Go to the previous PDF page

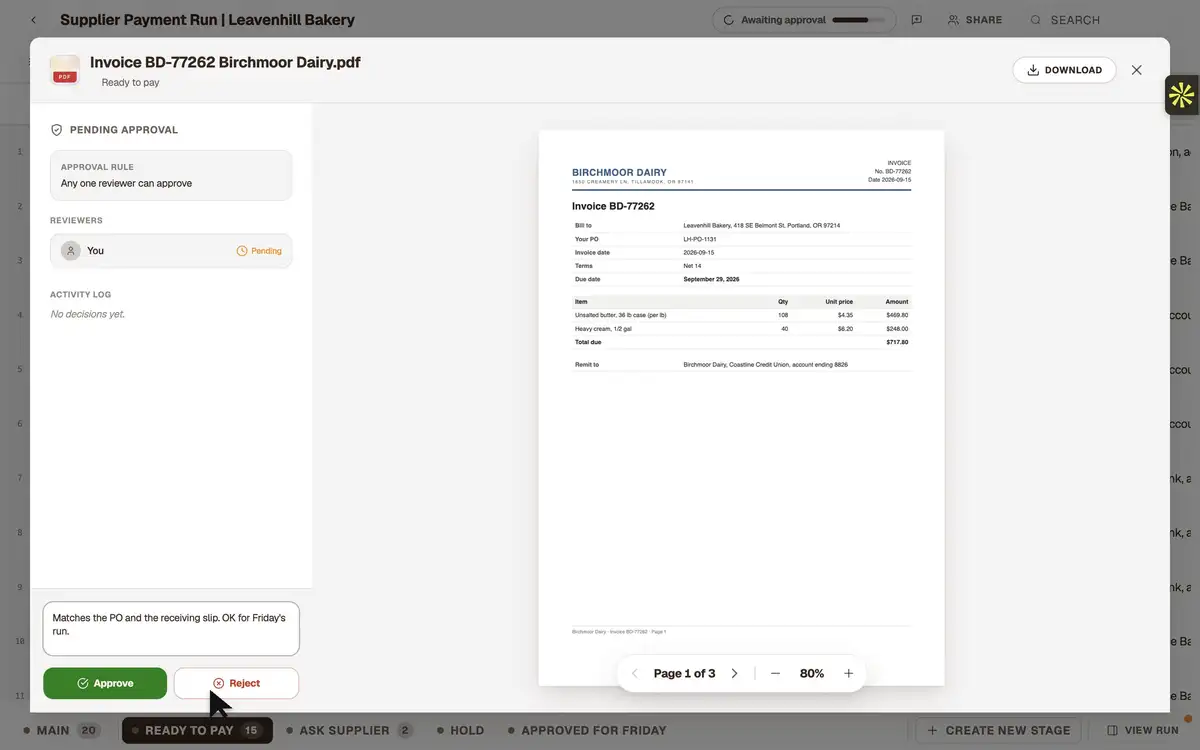[634, 674]
